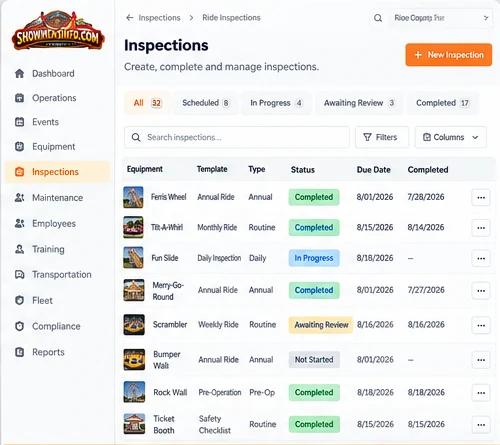
Task: Click the Fleet shield icon
Action: point(20,300)
